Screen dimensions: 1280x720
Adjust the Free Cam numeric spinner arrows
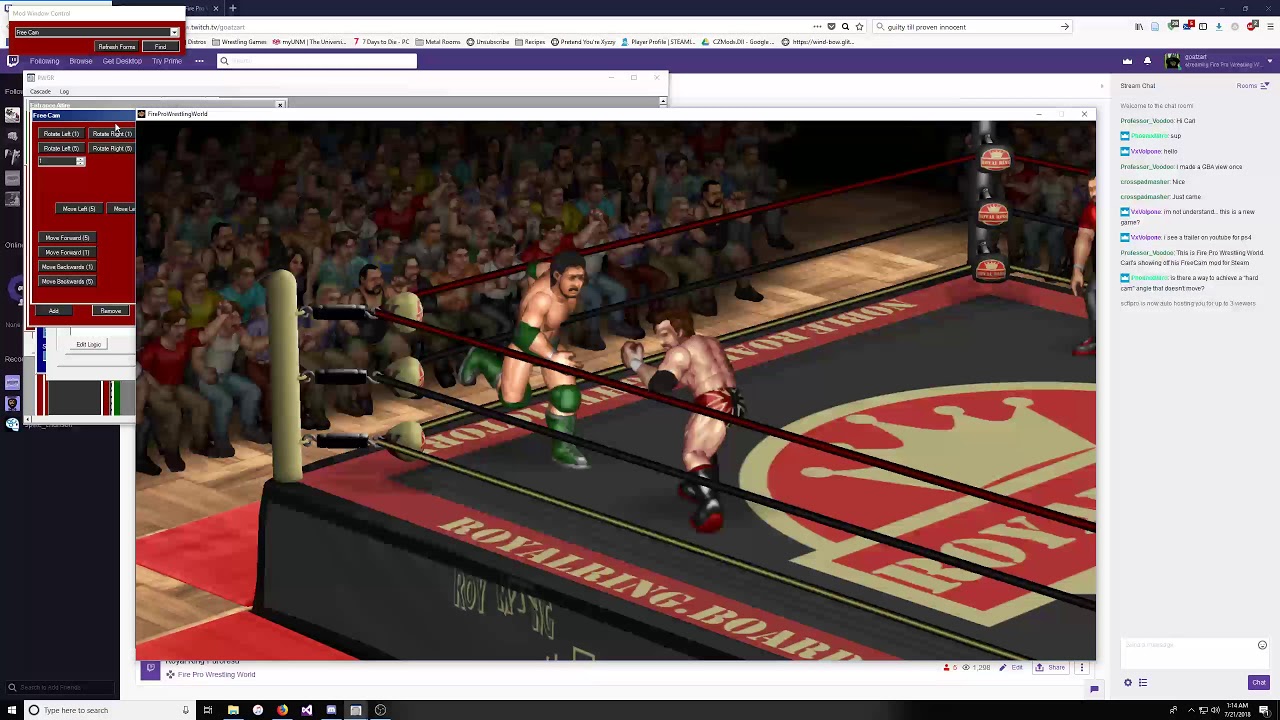click(80, 162)
